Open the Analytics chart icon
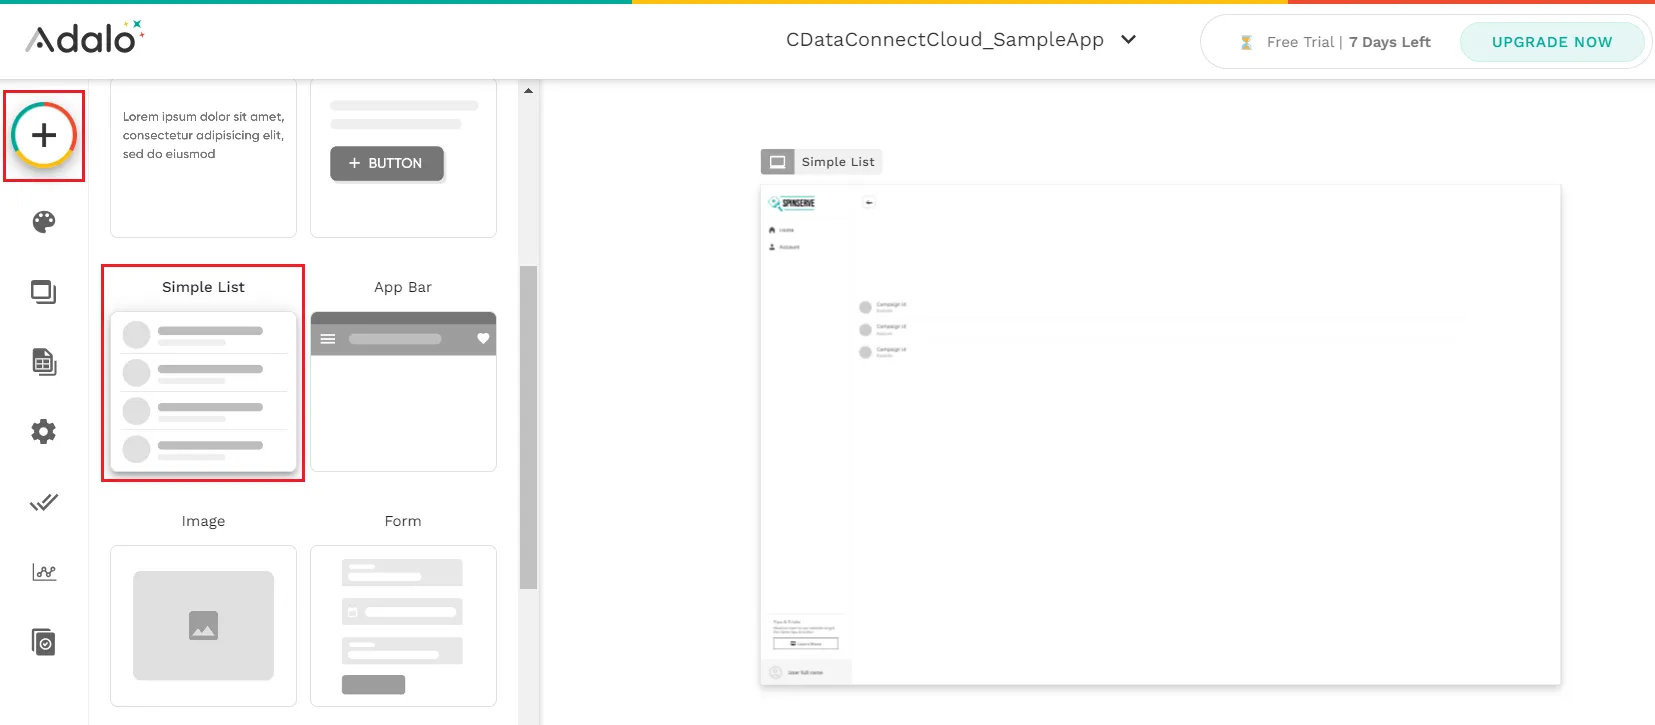 pyautogui.click(x=44, y=572)
